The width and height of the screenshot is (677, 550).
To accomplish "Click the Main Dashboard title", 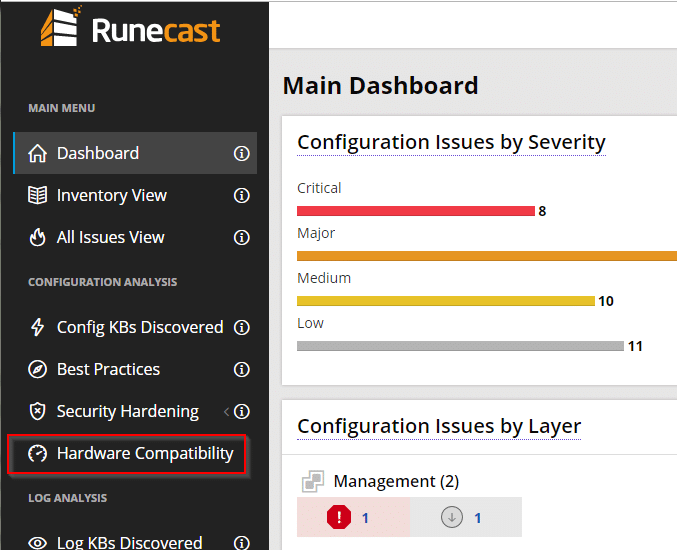I will [x=380, y=85].
